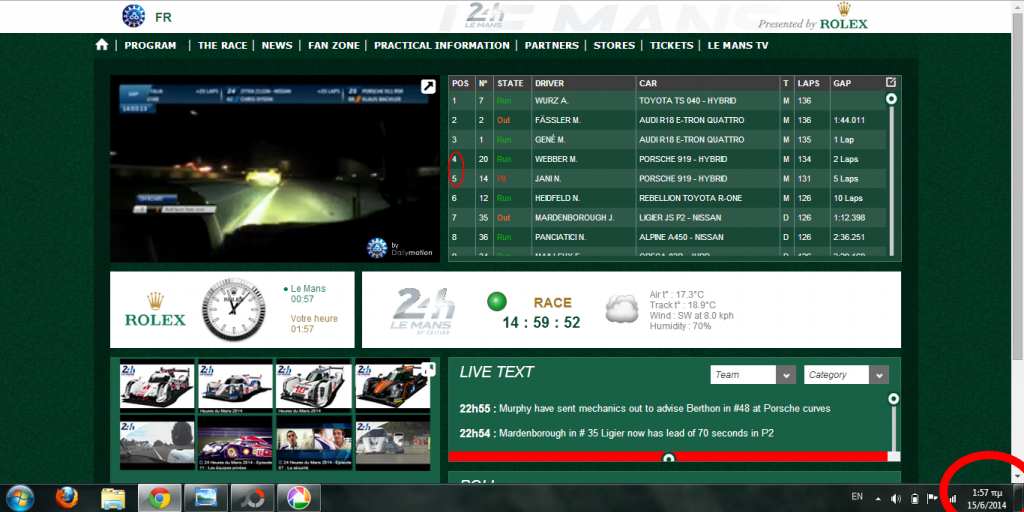Open Episode 11 Les équipes privées video
Screen dimensions: 1024x512
coord(235,445)
